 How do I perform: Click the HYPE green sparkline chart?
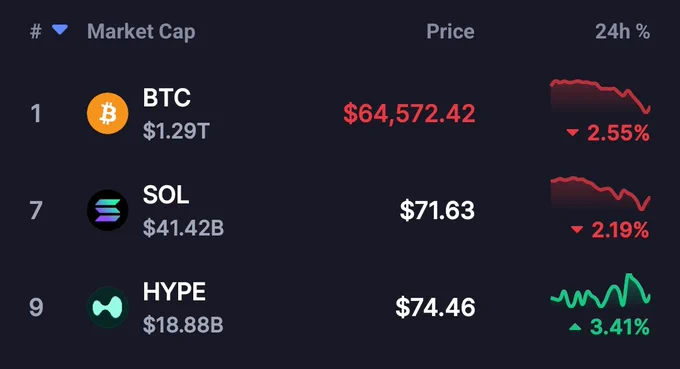[x=601, y=291]
